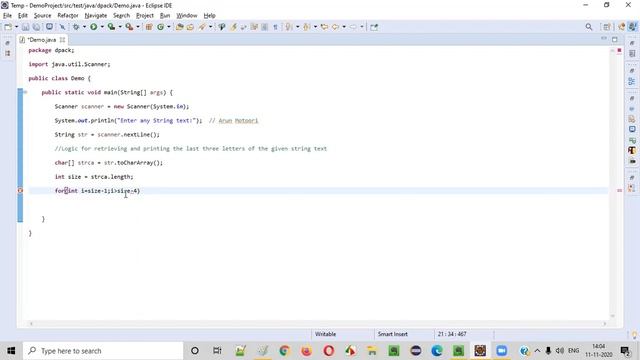Close the Demo.java editor tab
This screenshot has height=360, width=640.
click(x=62, y=40)
